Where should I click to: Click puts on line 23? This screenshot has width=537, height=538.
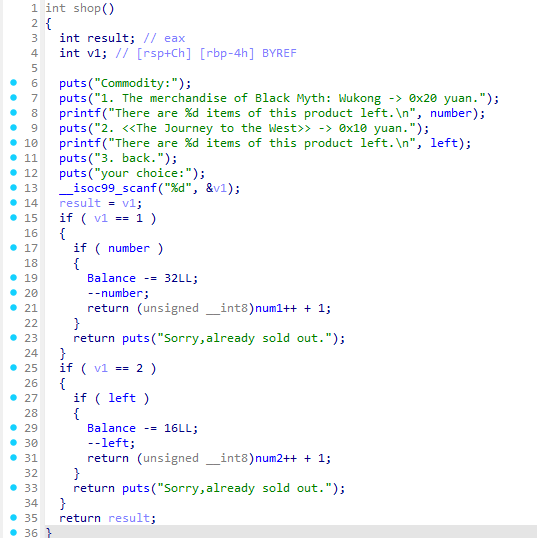click(136, 338)
